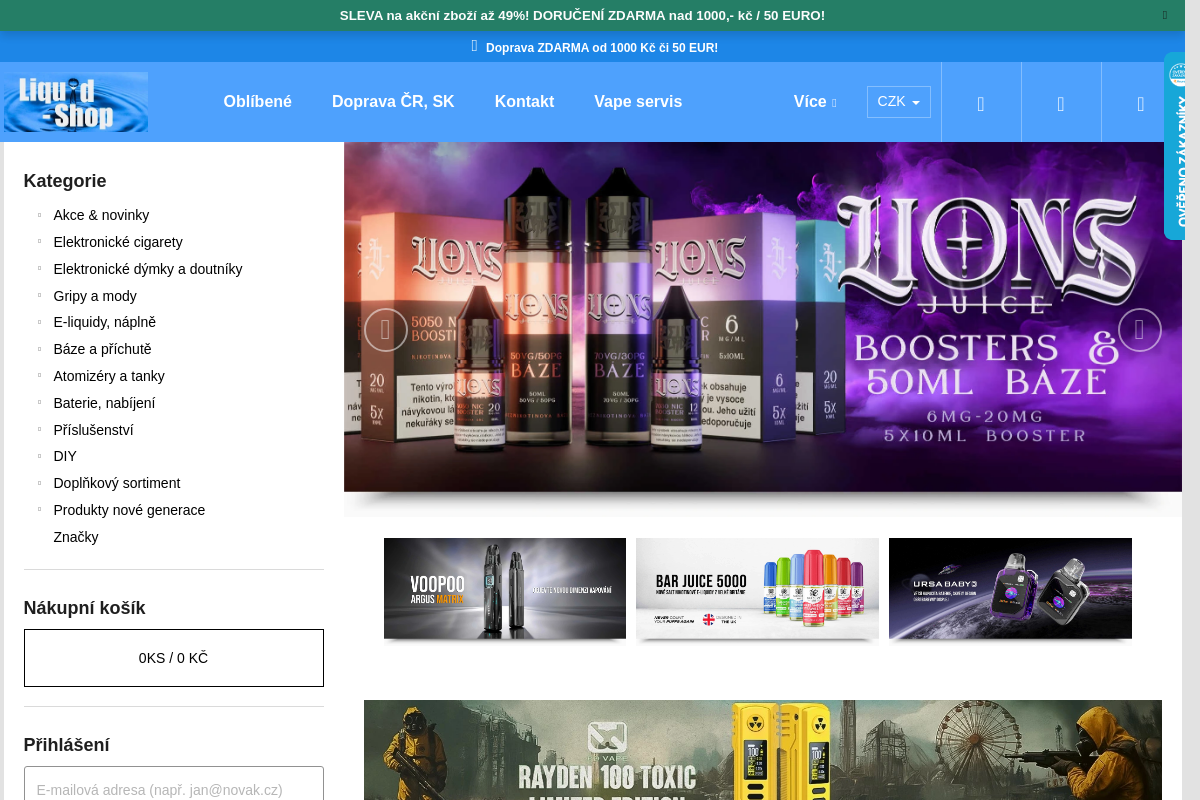Open the Báze a příchutě category
This screenshot has width=1200, height=800.
(102, 349)
